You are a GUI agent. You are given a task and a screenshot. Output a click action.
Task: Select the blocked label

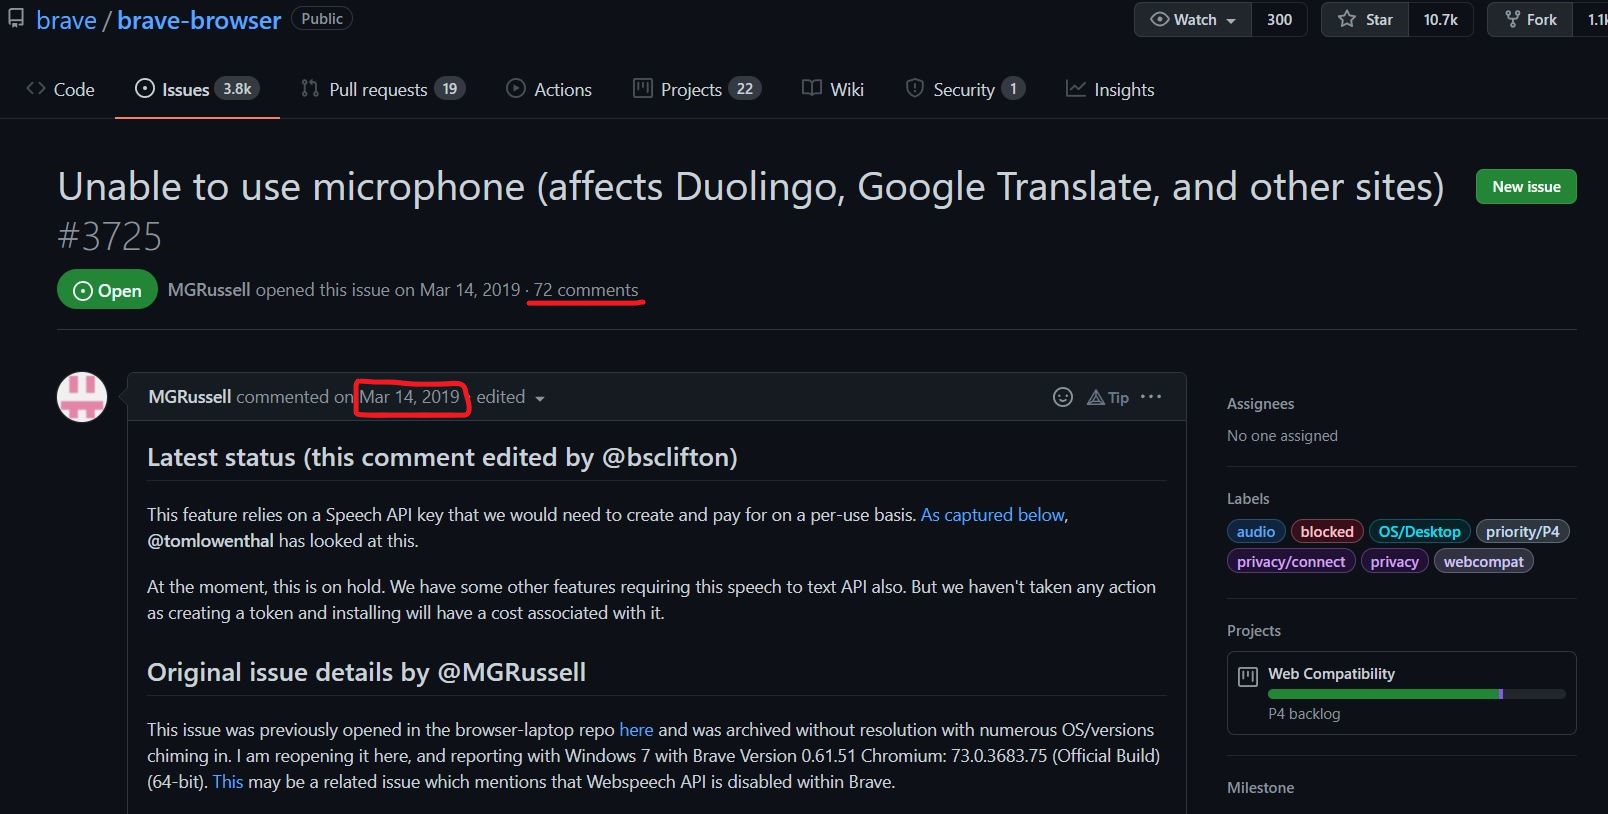[x=1326, y=531]
